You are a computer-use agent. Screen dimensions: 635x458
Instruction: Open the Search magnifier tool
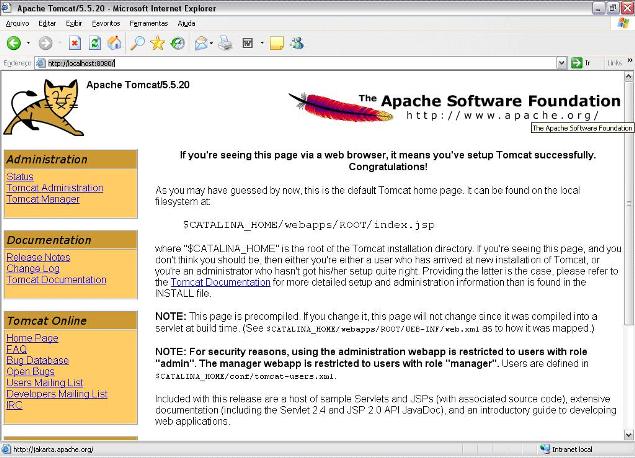click(138, 43)
